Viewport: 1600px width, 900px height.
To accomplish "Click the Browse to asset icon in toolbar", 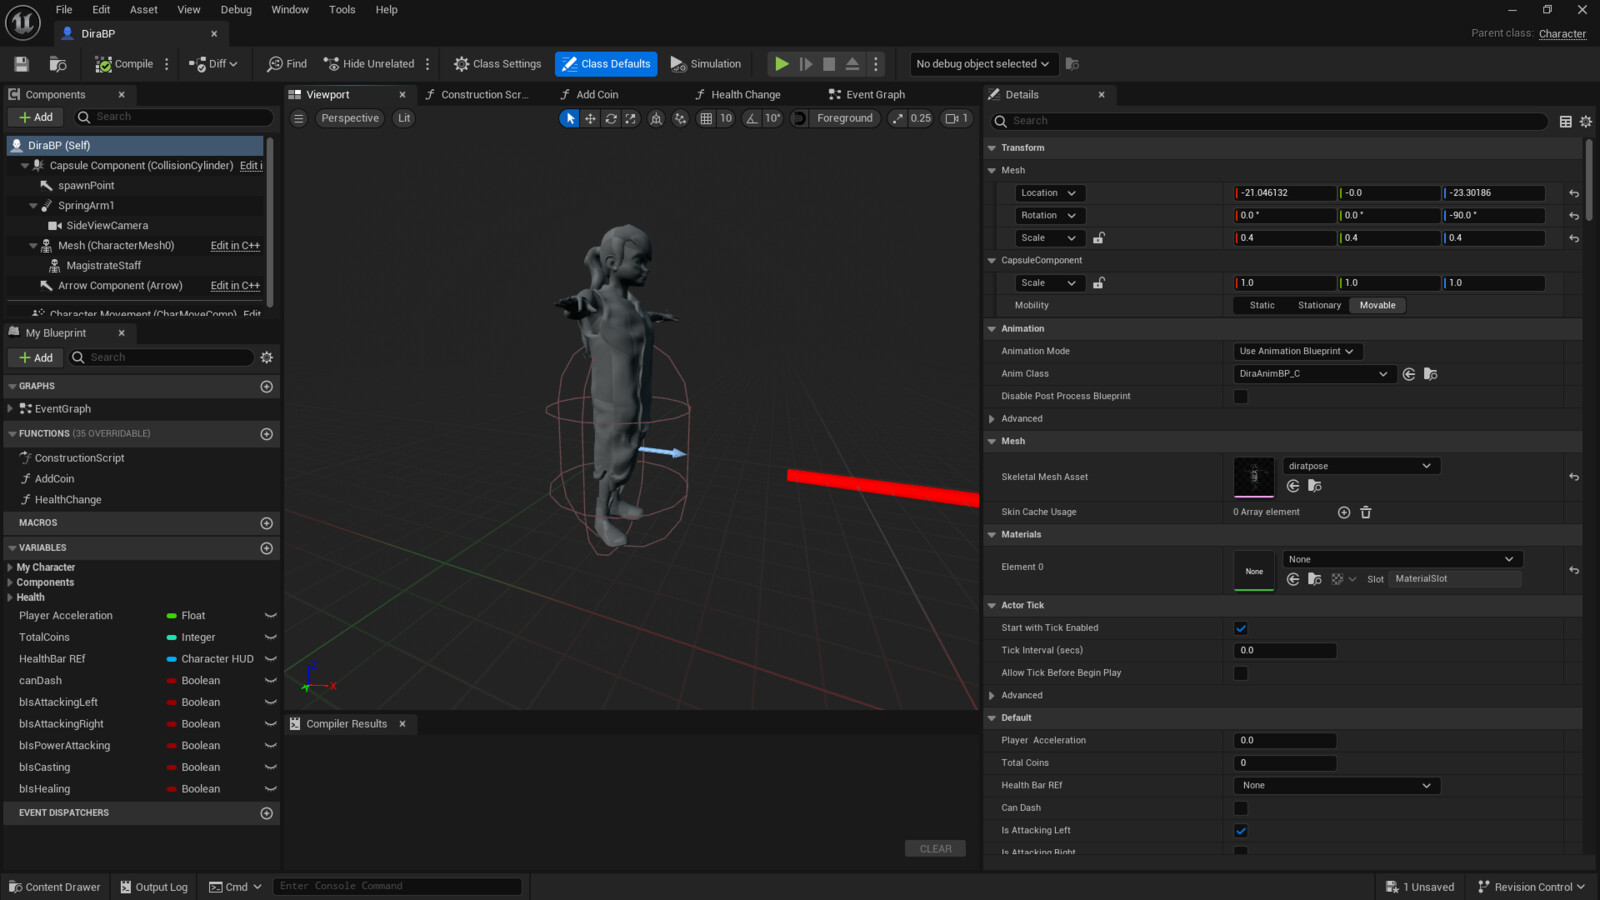I will (58, 64).
